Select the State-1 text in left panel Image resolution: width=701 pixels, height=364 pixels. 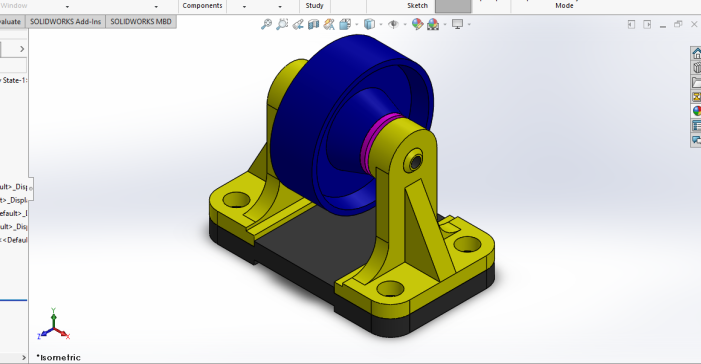click(x=14, y=80)
